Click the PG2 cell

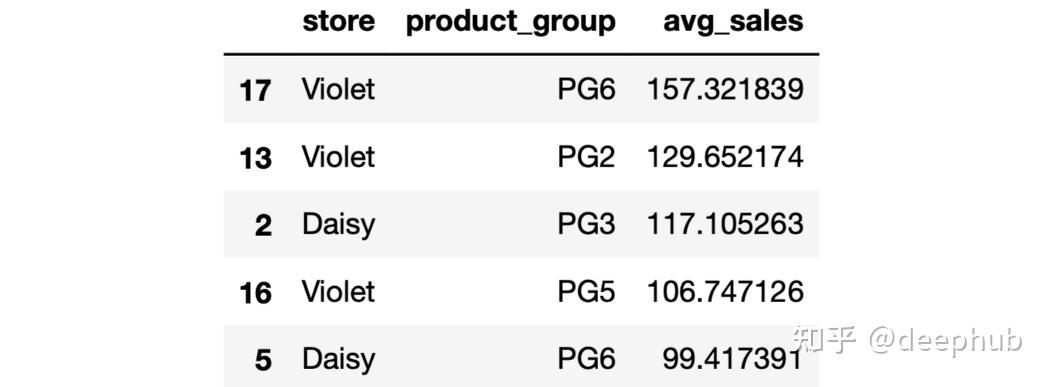tap(586, 157)
